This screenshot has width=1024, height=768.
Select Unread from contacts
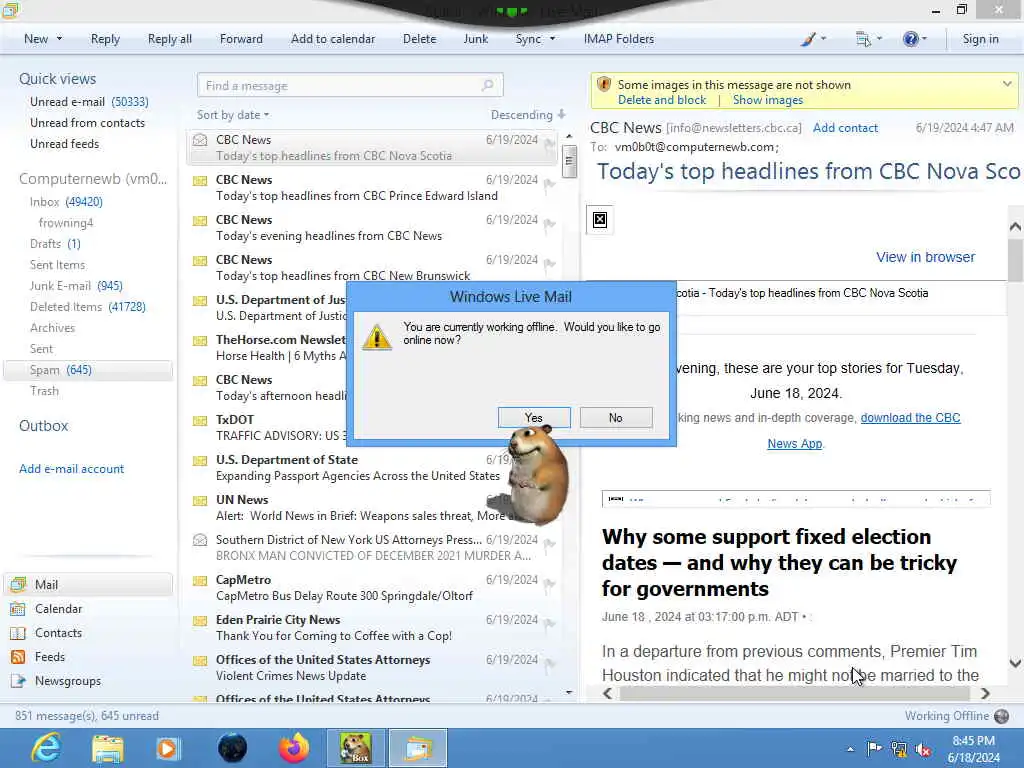[88, 123]
